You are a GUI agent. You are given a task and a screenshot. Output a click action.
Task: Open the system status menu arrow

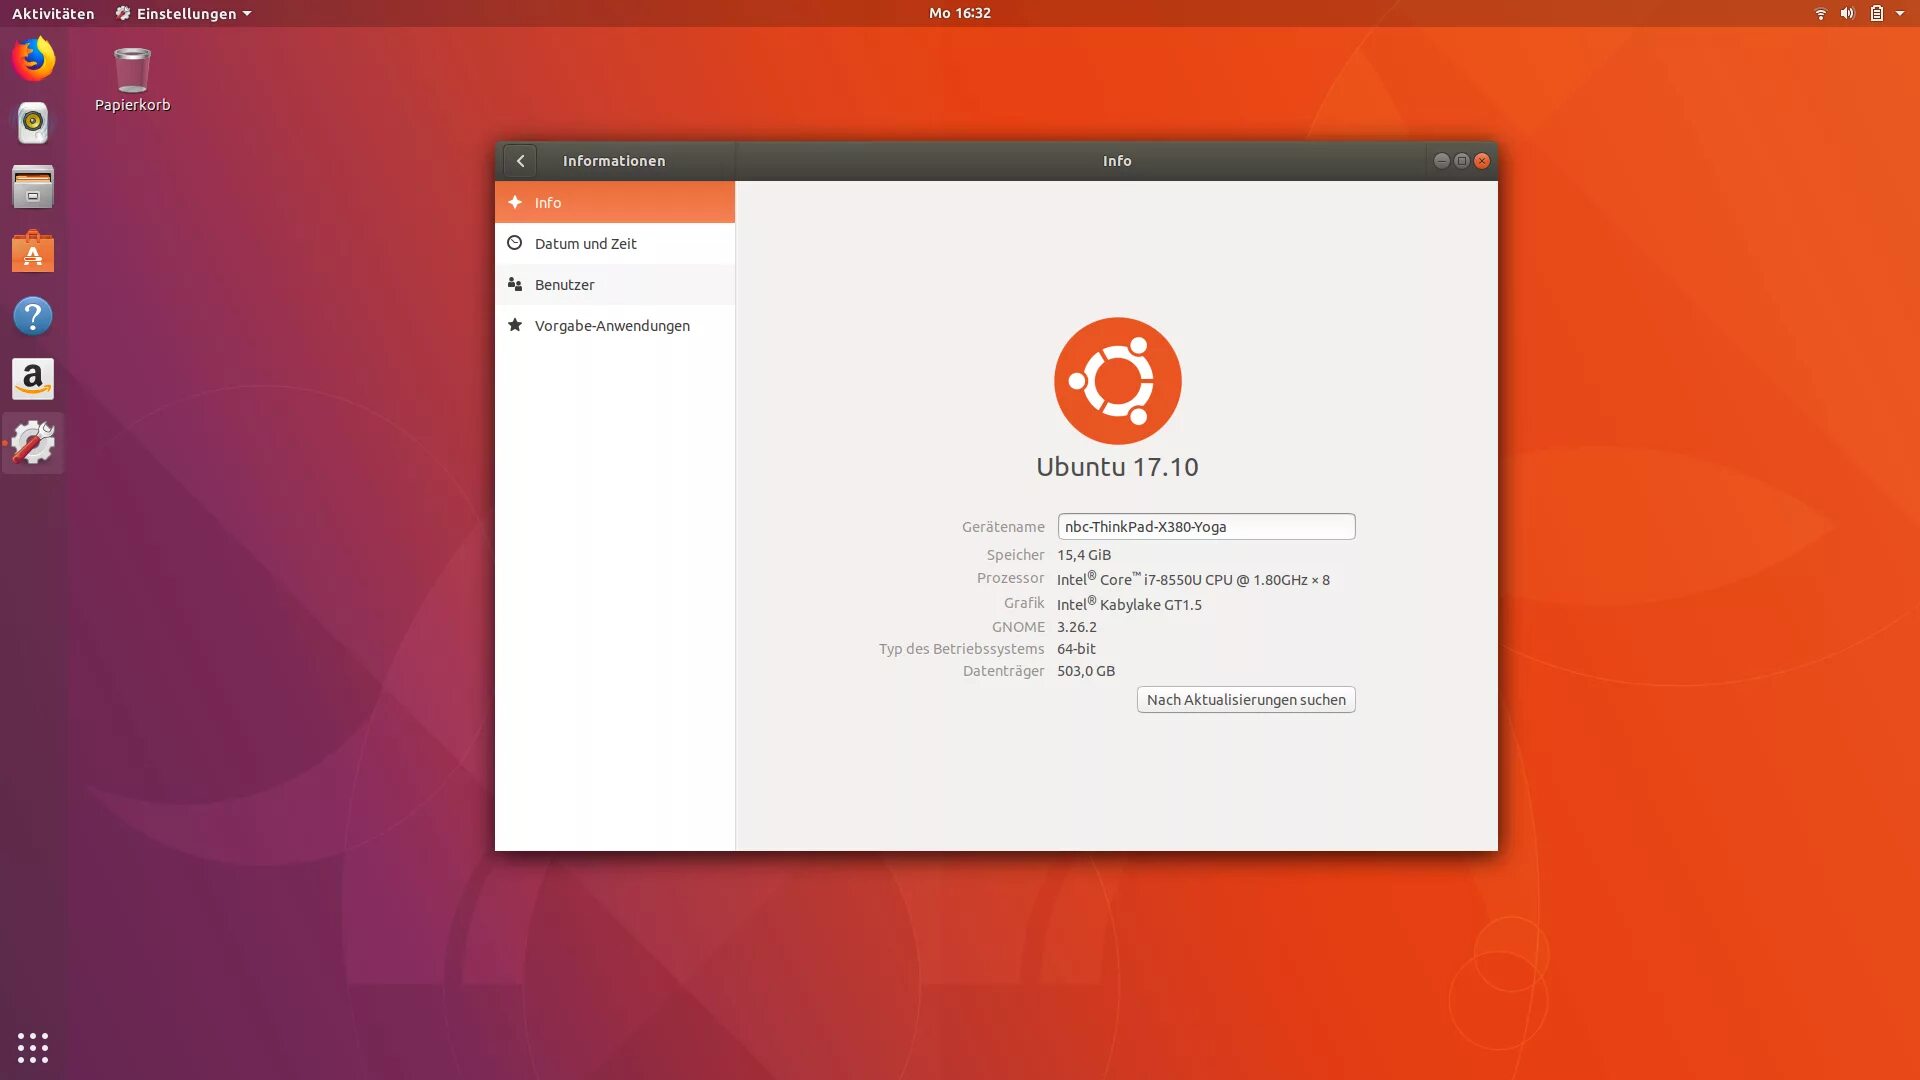(1899, 13)
